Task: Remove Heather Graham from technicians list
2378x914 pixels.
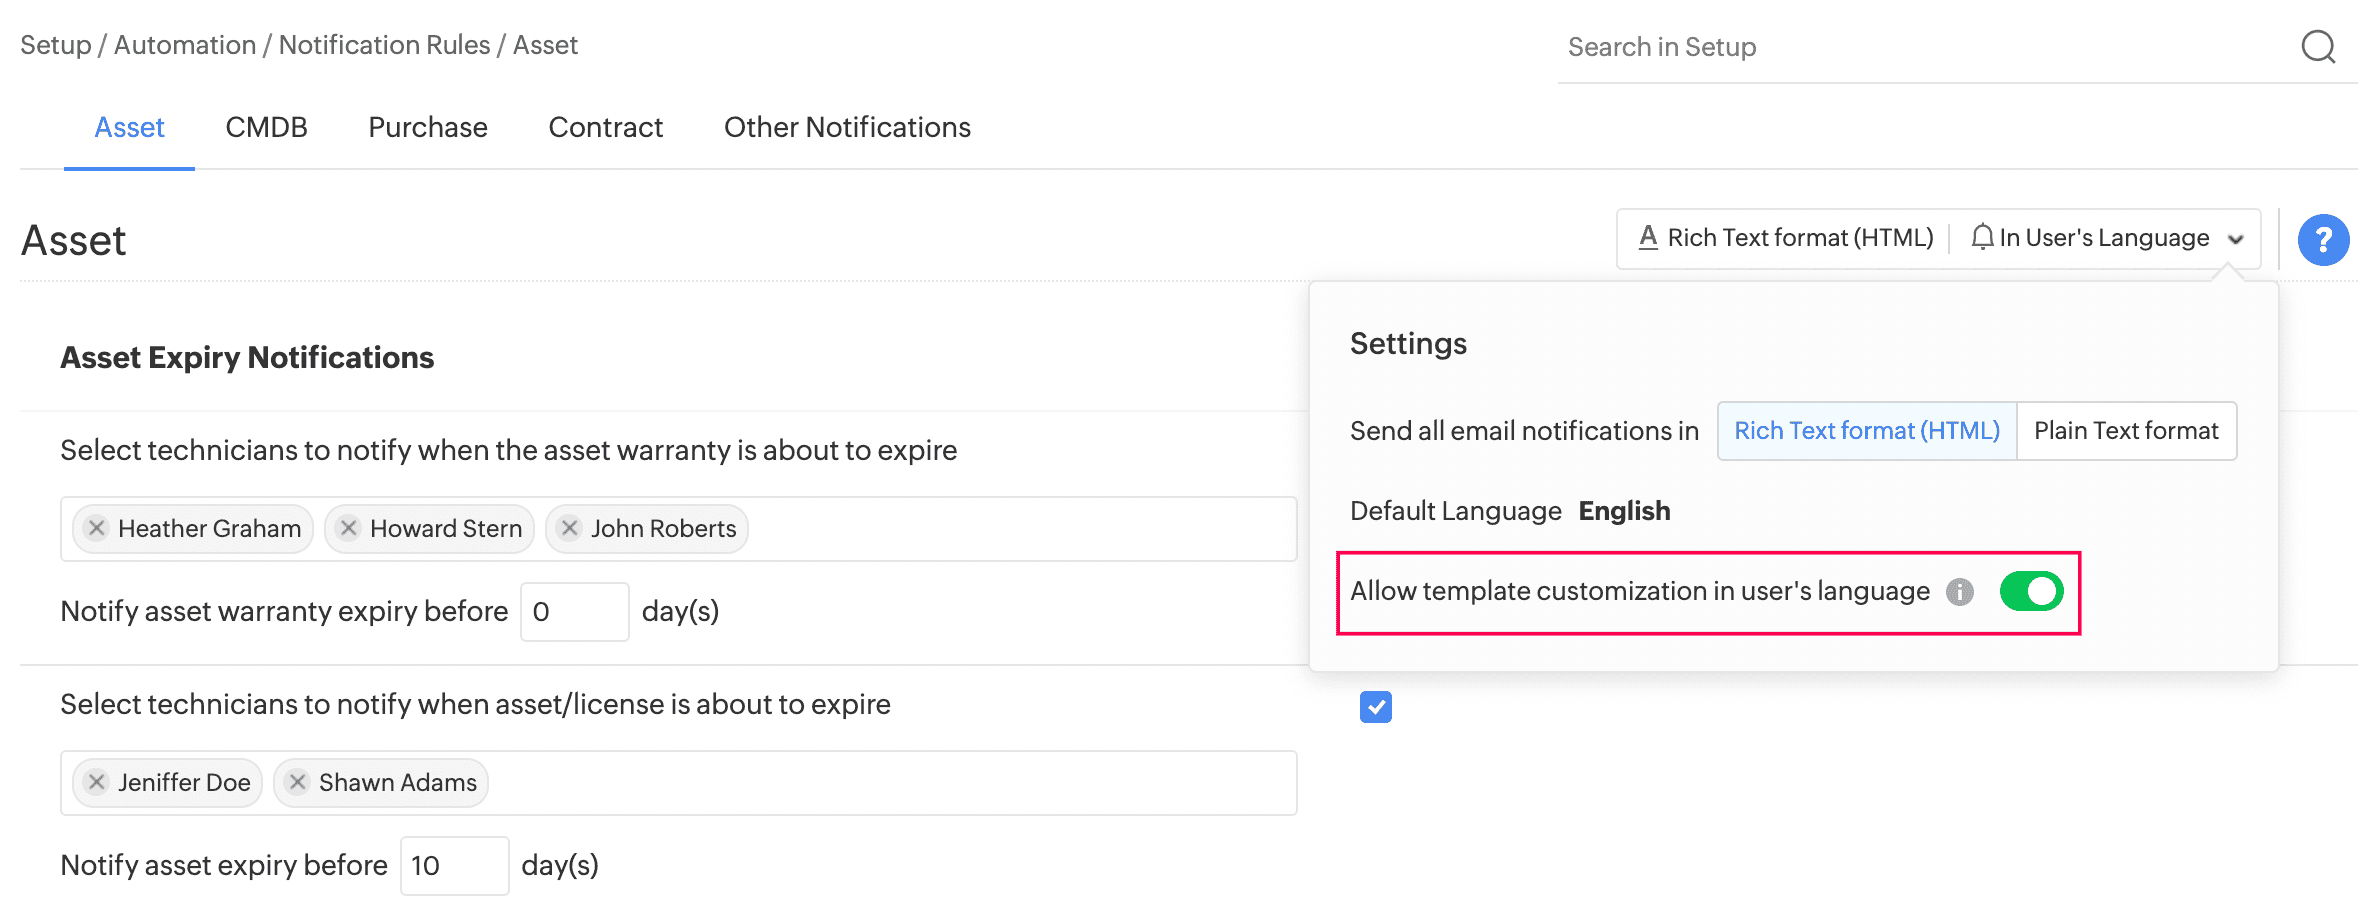Action: click(97, 528)
